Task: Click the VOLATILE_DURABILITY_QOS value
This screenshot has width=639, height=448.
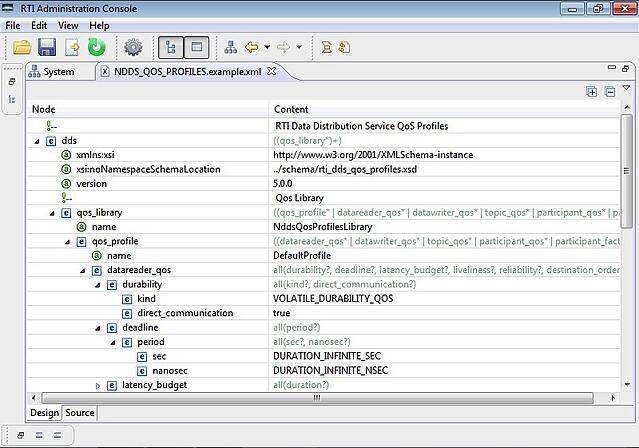Action: pos(333,298)
